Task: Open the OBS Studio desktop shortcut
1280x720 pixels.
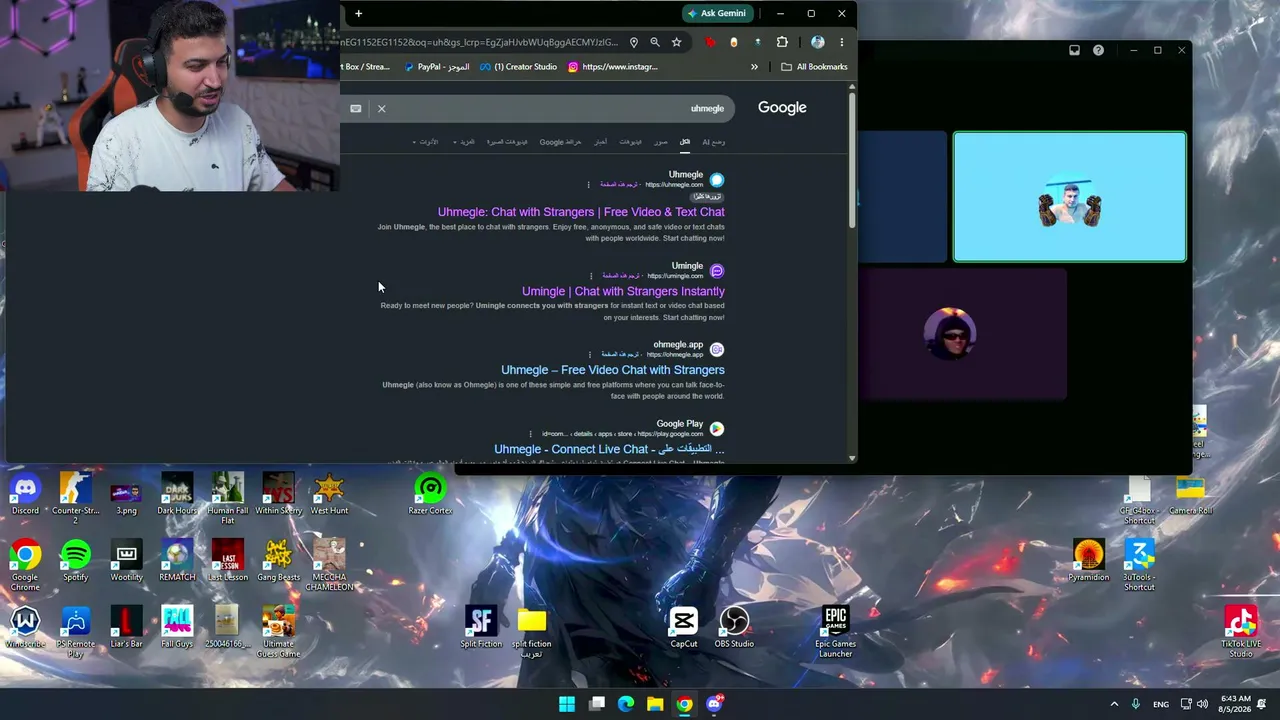Action: pos(734,627)
